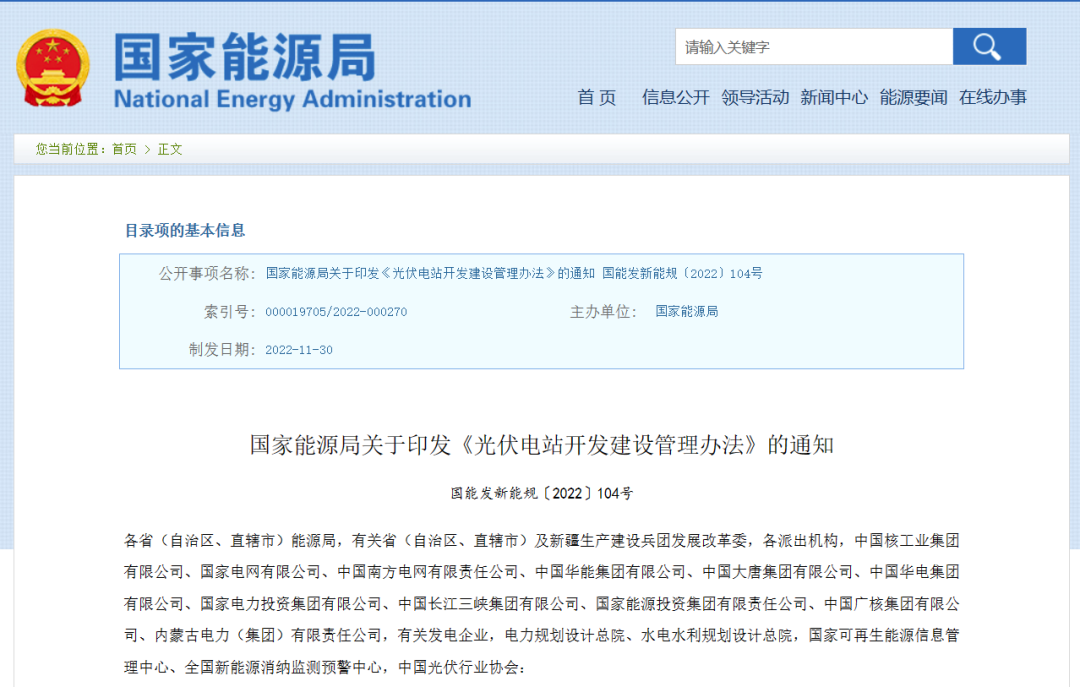Image resolution: width=1080 pixels, height=687 pixels.
Task: Click the 国家能源局 site title heading
Action: coord(245,57)
